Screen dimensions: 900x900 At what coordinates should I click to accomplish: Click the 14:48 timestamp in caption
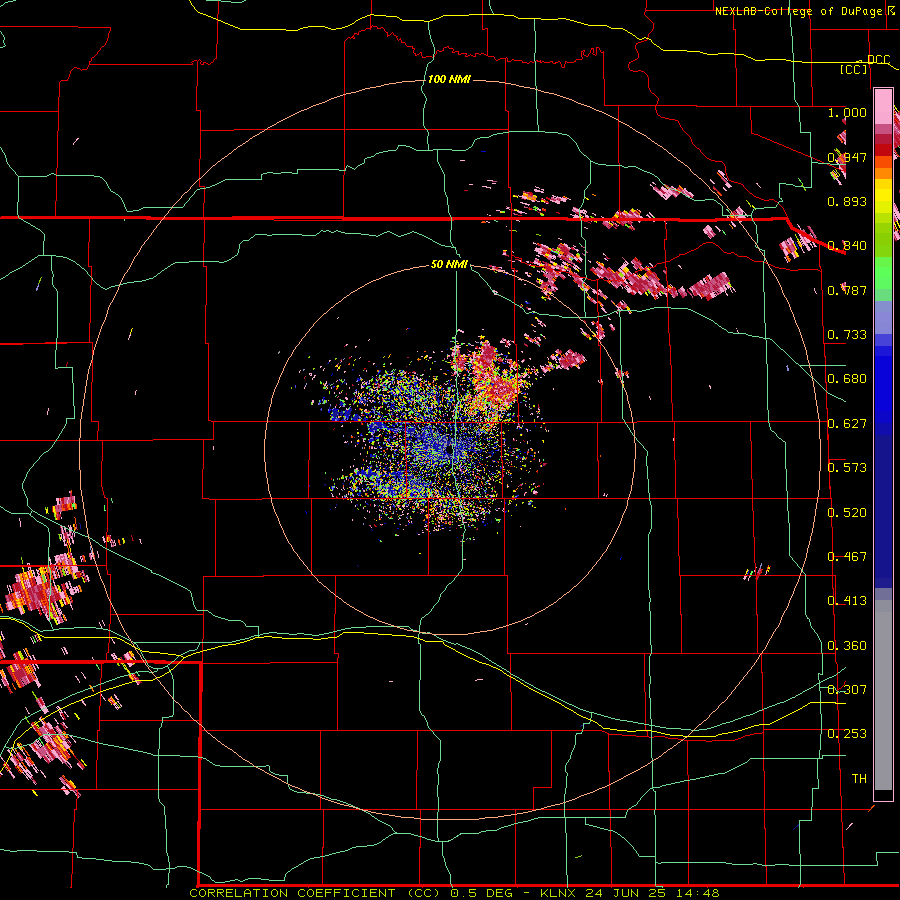click(x=697, y=893)
